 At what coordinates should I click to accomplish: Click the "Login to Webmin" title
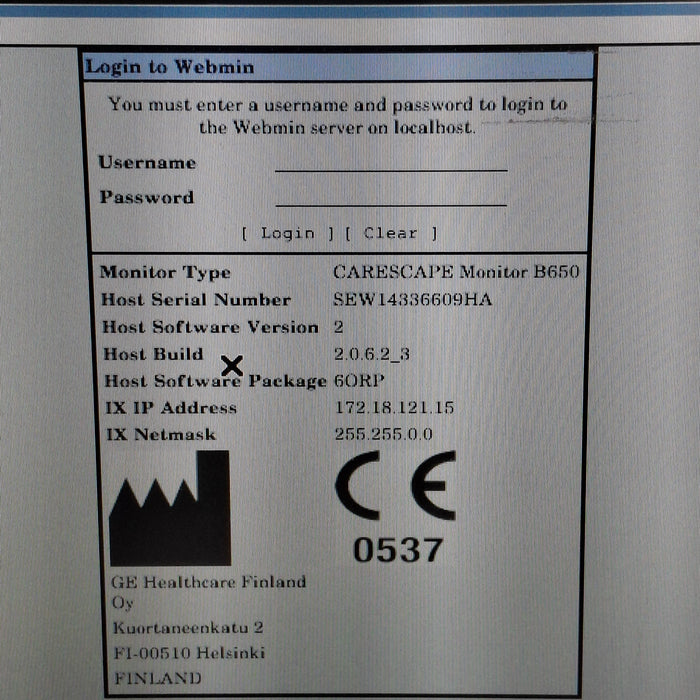170,67
